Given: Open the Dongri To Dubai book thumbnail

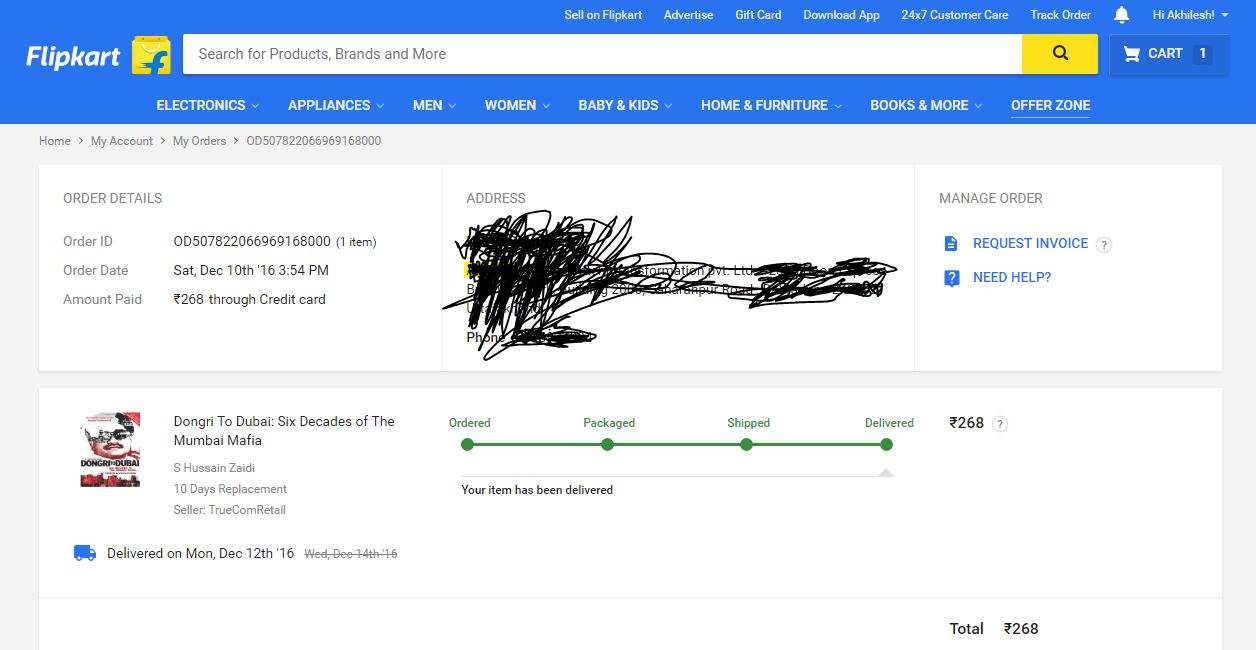Looking at the screenshot, I should 110,450.
